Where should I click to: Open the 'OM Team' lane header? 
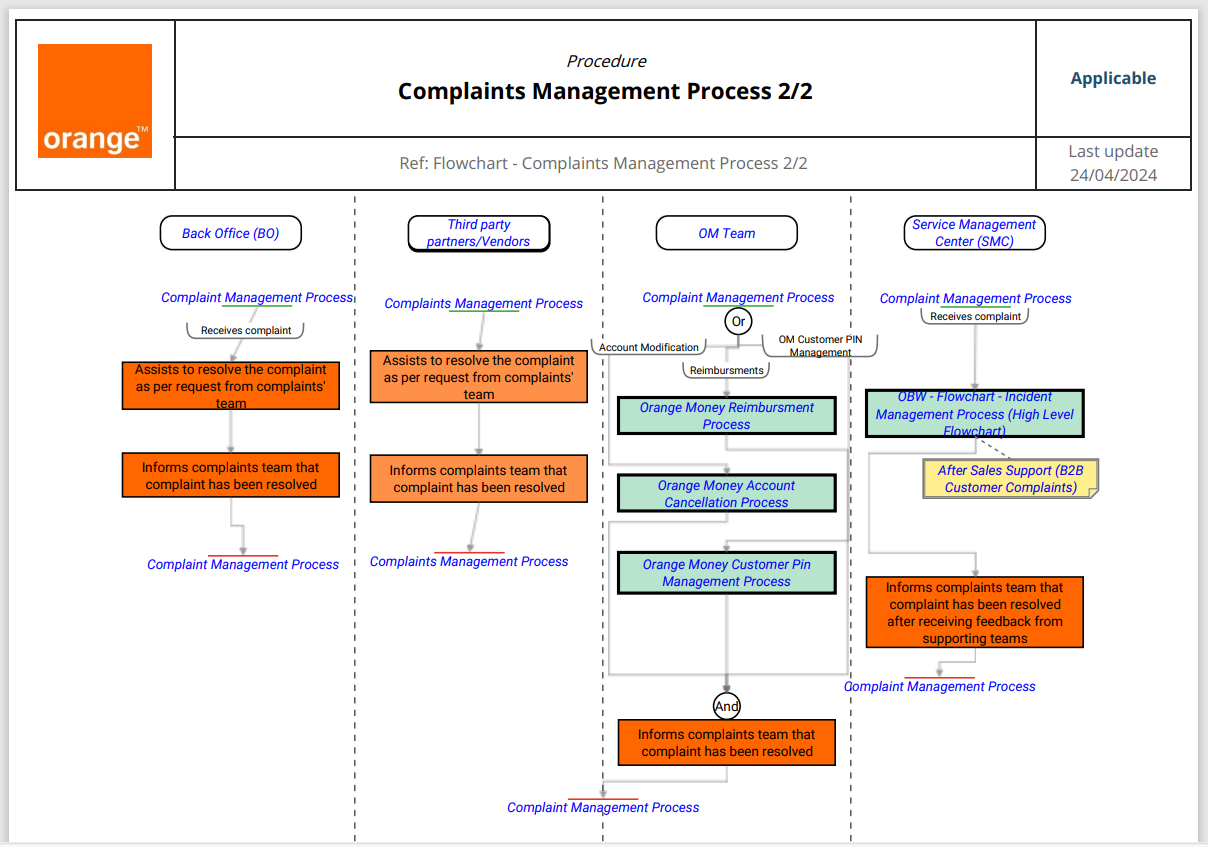pos(727,233)
